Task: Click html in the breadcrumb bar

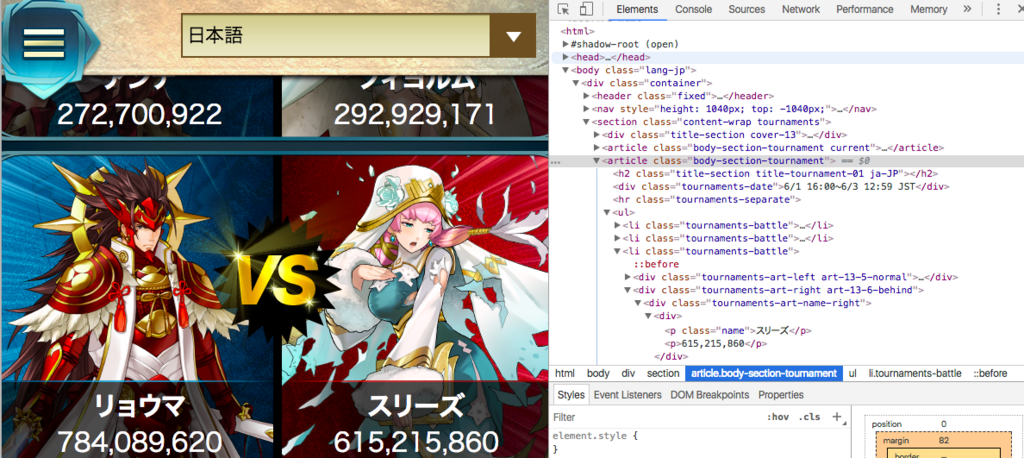Action: pos(565,374)
